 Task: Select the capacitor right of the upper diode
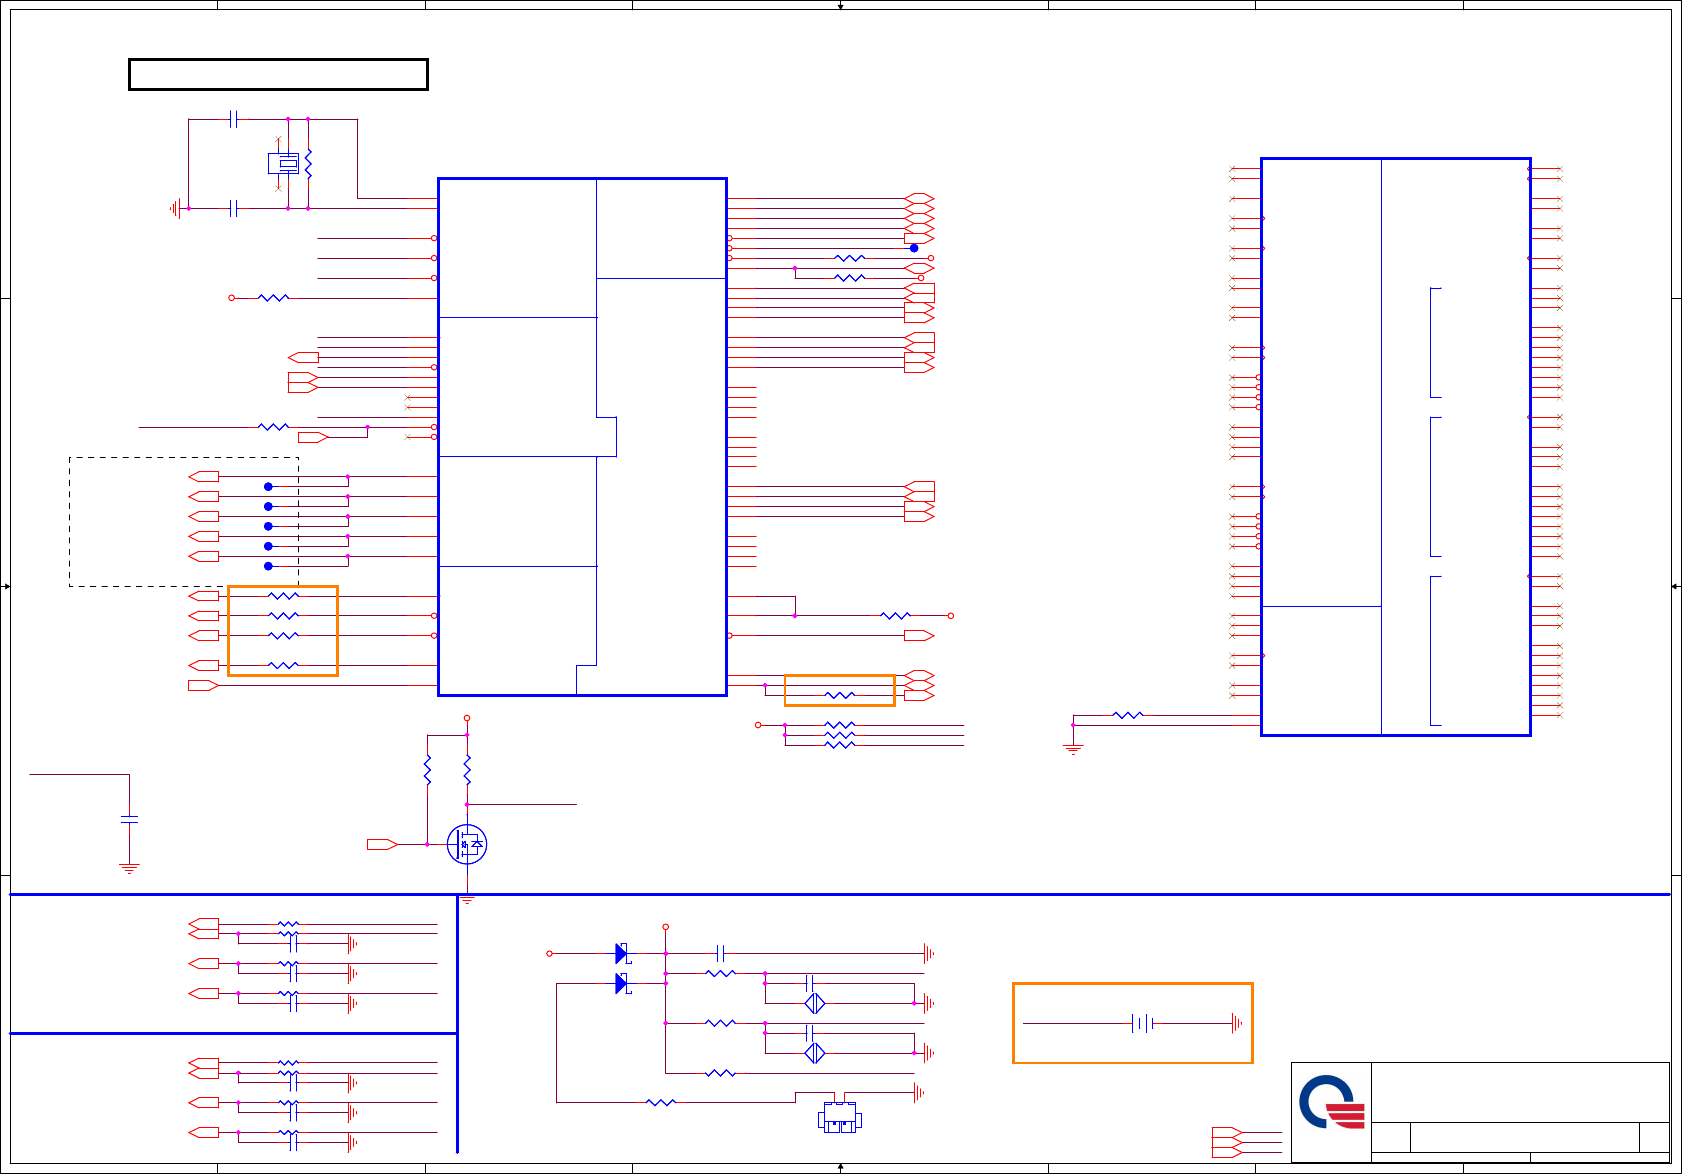coord(720,953)
